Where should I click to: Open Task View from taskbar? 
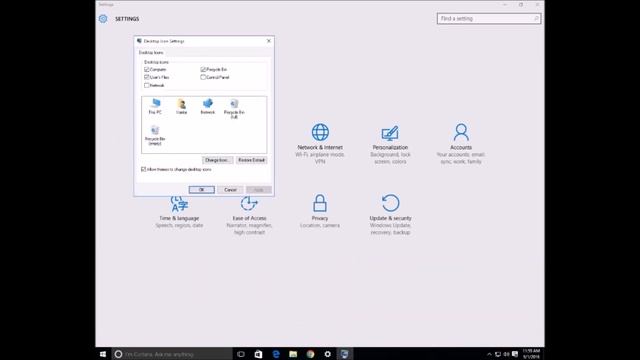click(241, 354)
